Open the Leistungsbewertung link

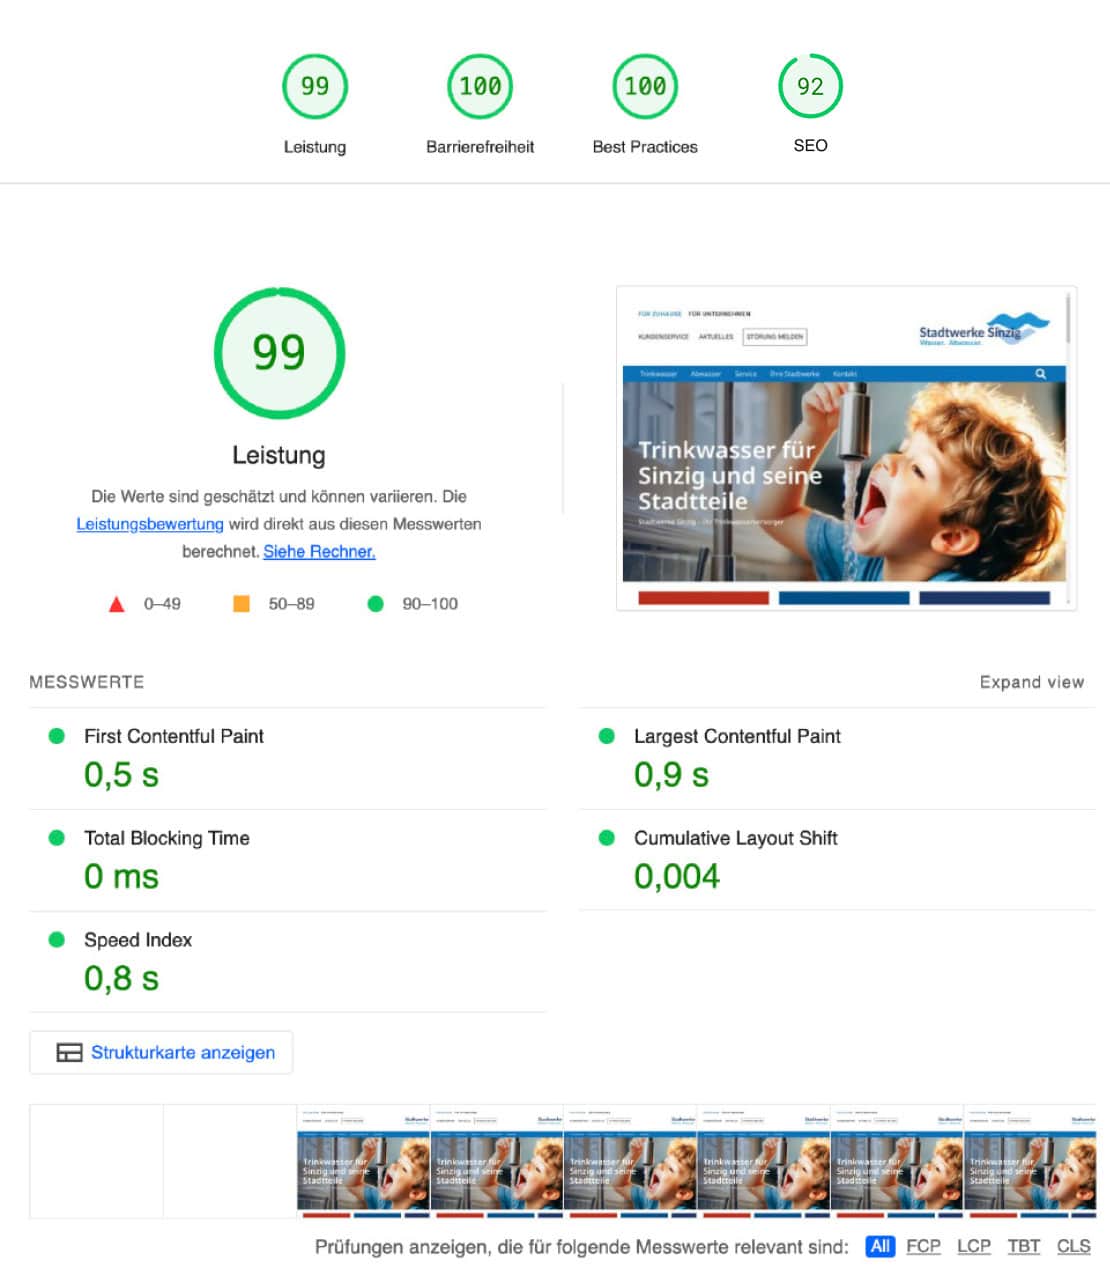click(150, 524)
